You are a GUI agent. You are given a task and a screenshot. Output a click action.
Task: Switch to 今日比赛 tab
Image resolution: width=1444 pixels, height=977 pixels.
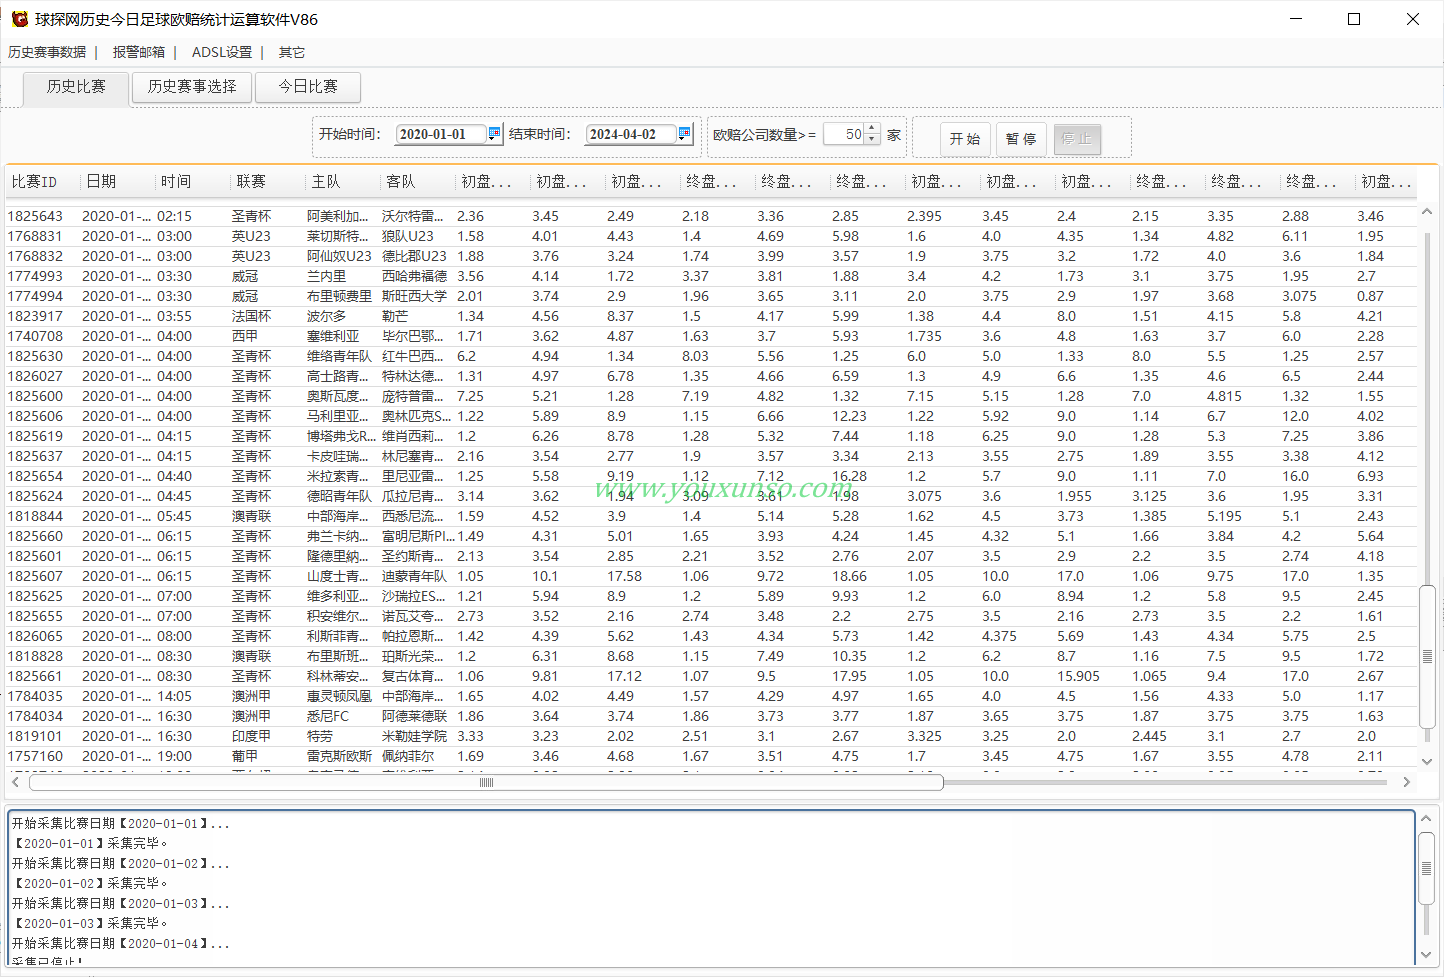pyautogui.click(x=308, y=87)
